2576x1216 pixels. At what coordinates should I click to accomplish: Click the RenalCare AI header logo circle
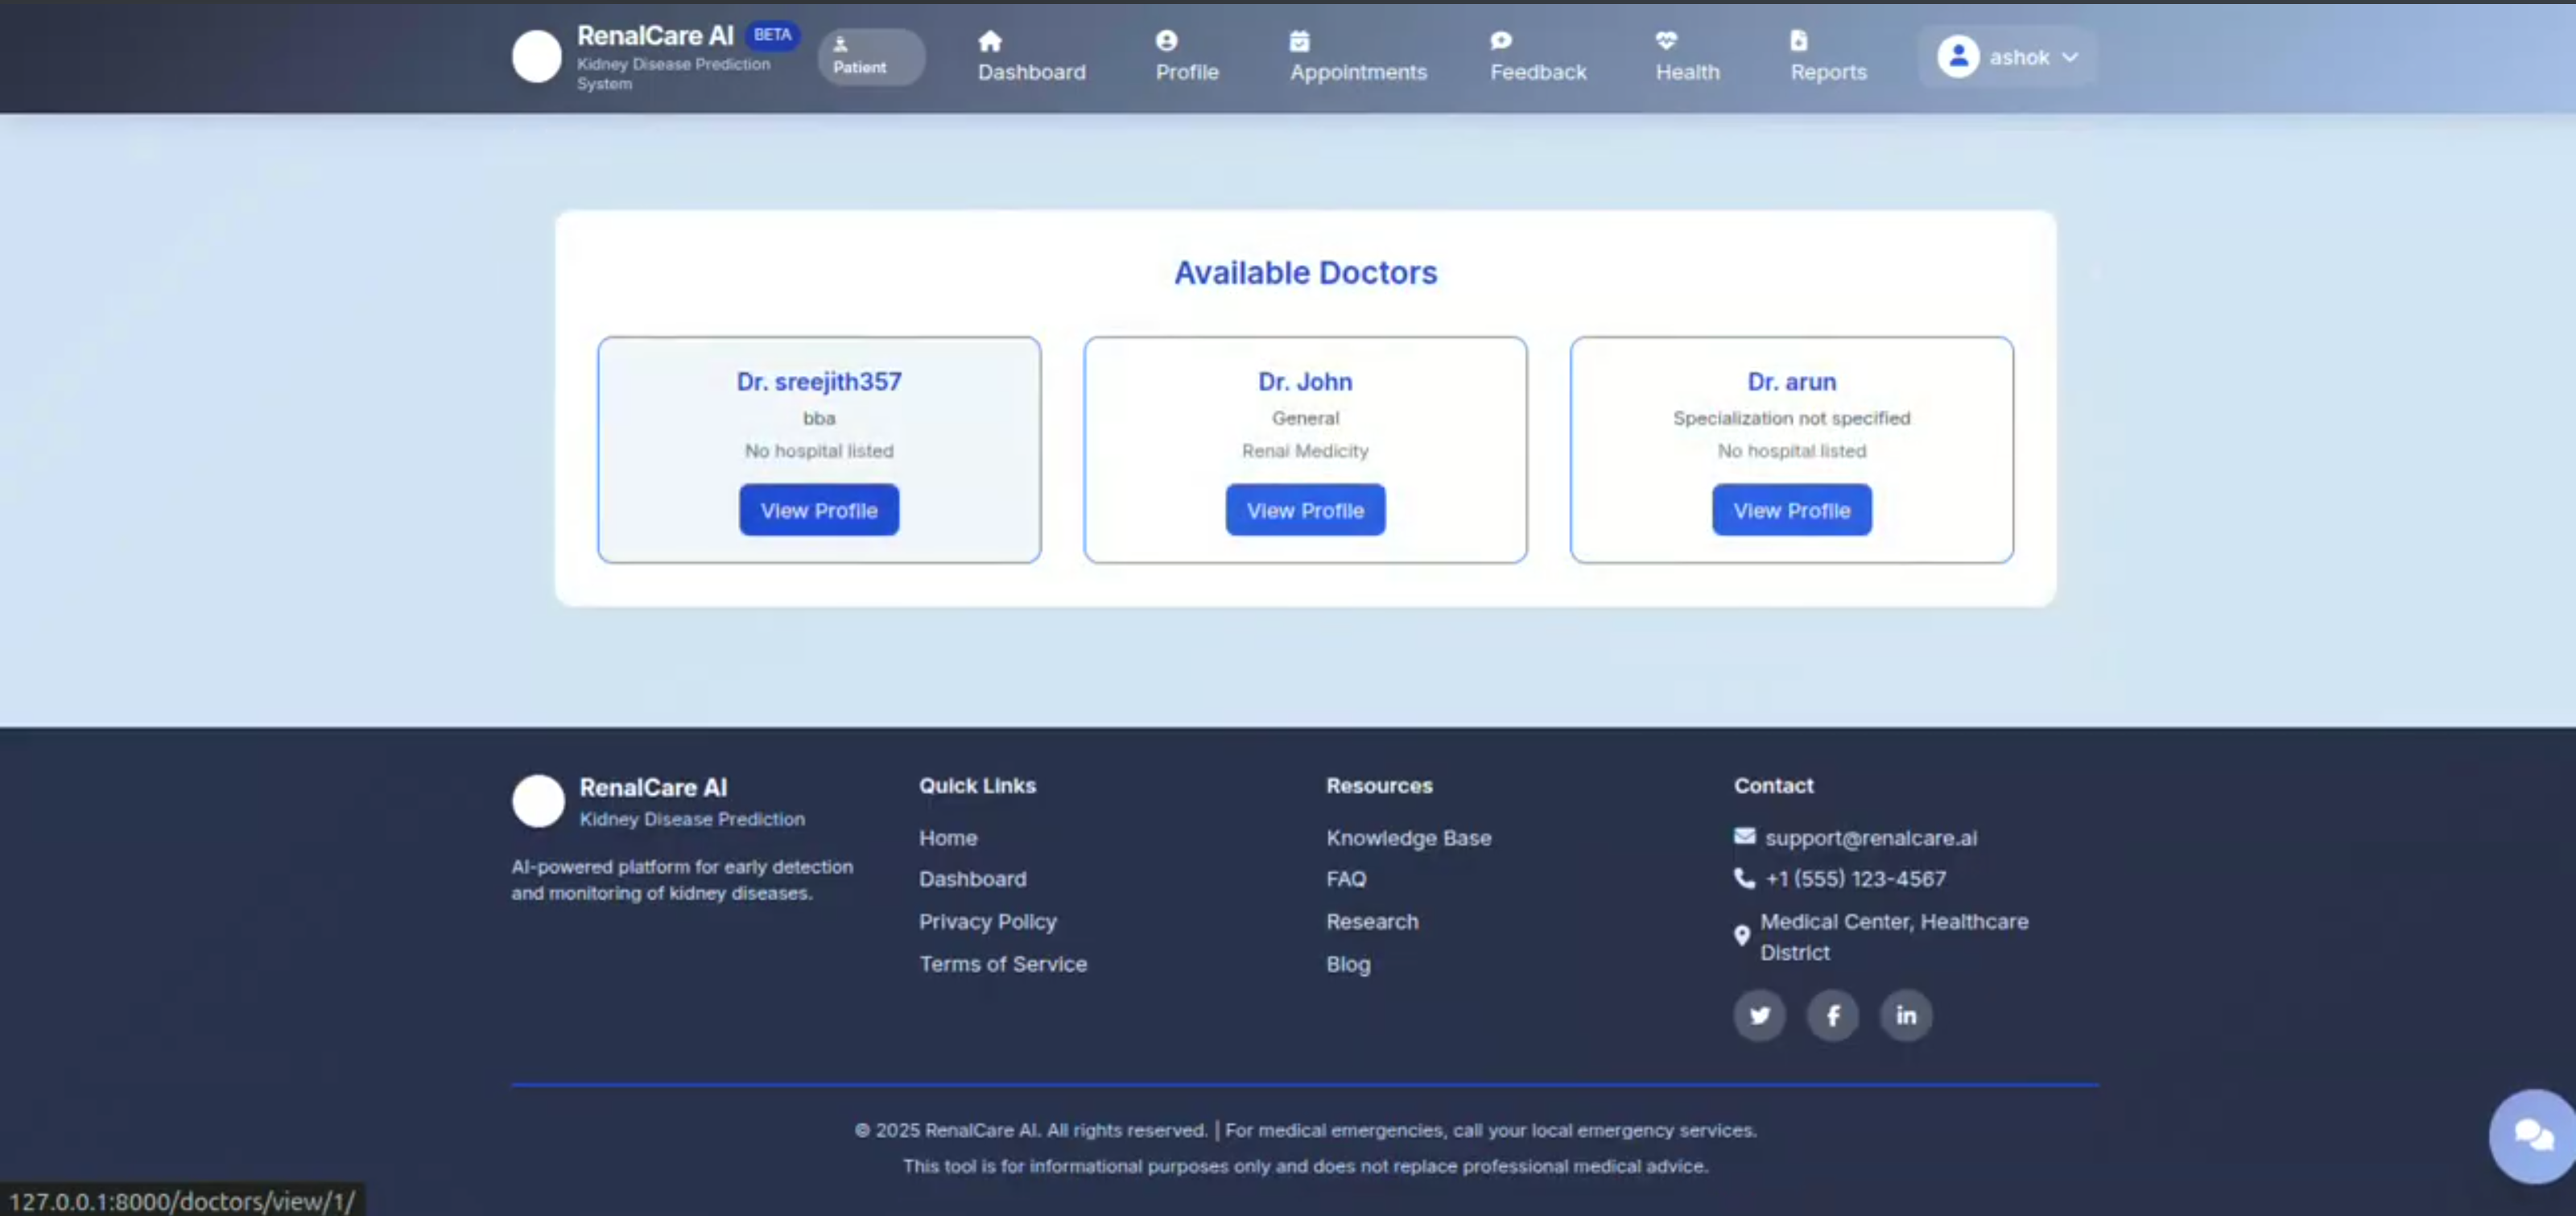(537, 56)
